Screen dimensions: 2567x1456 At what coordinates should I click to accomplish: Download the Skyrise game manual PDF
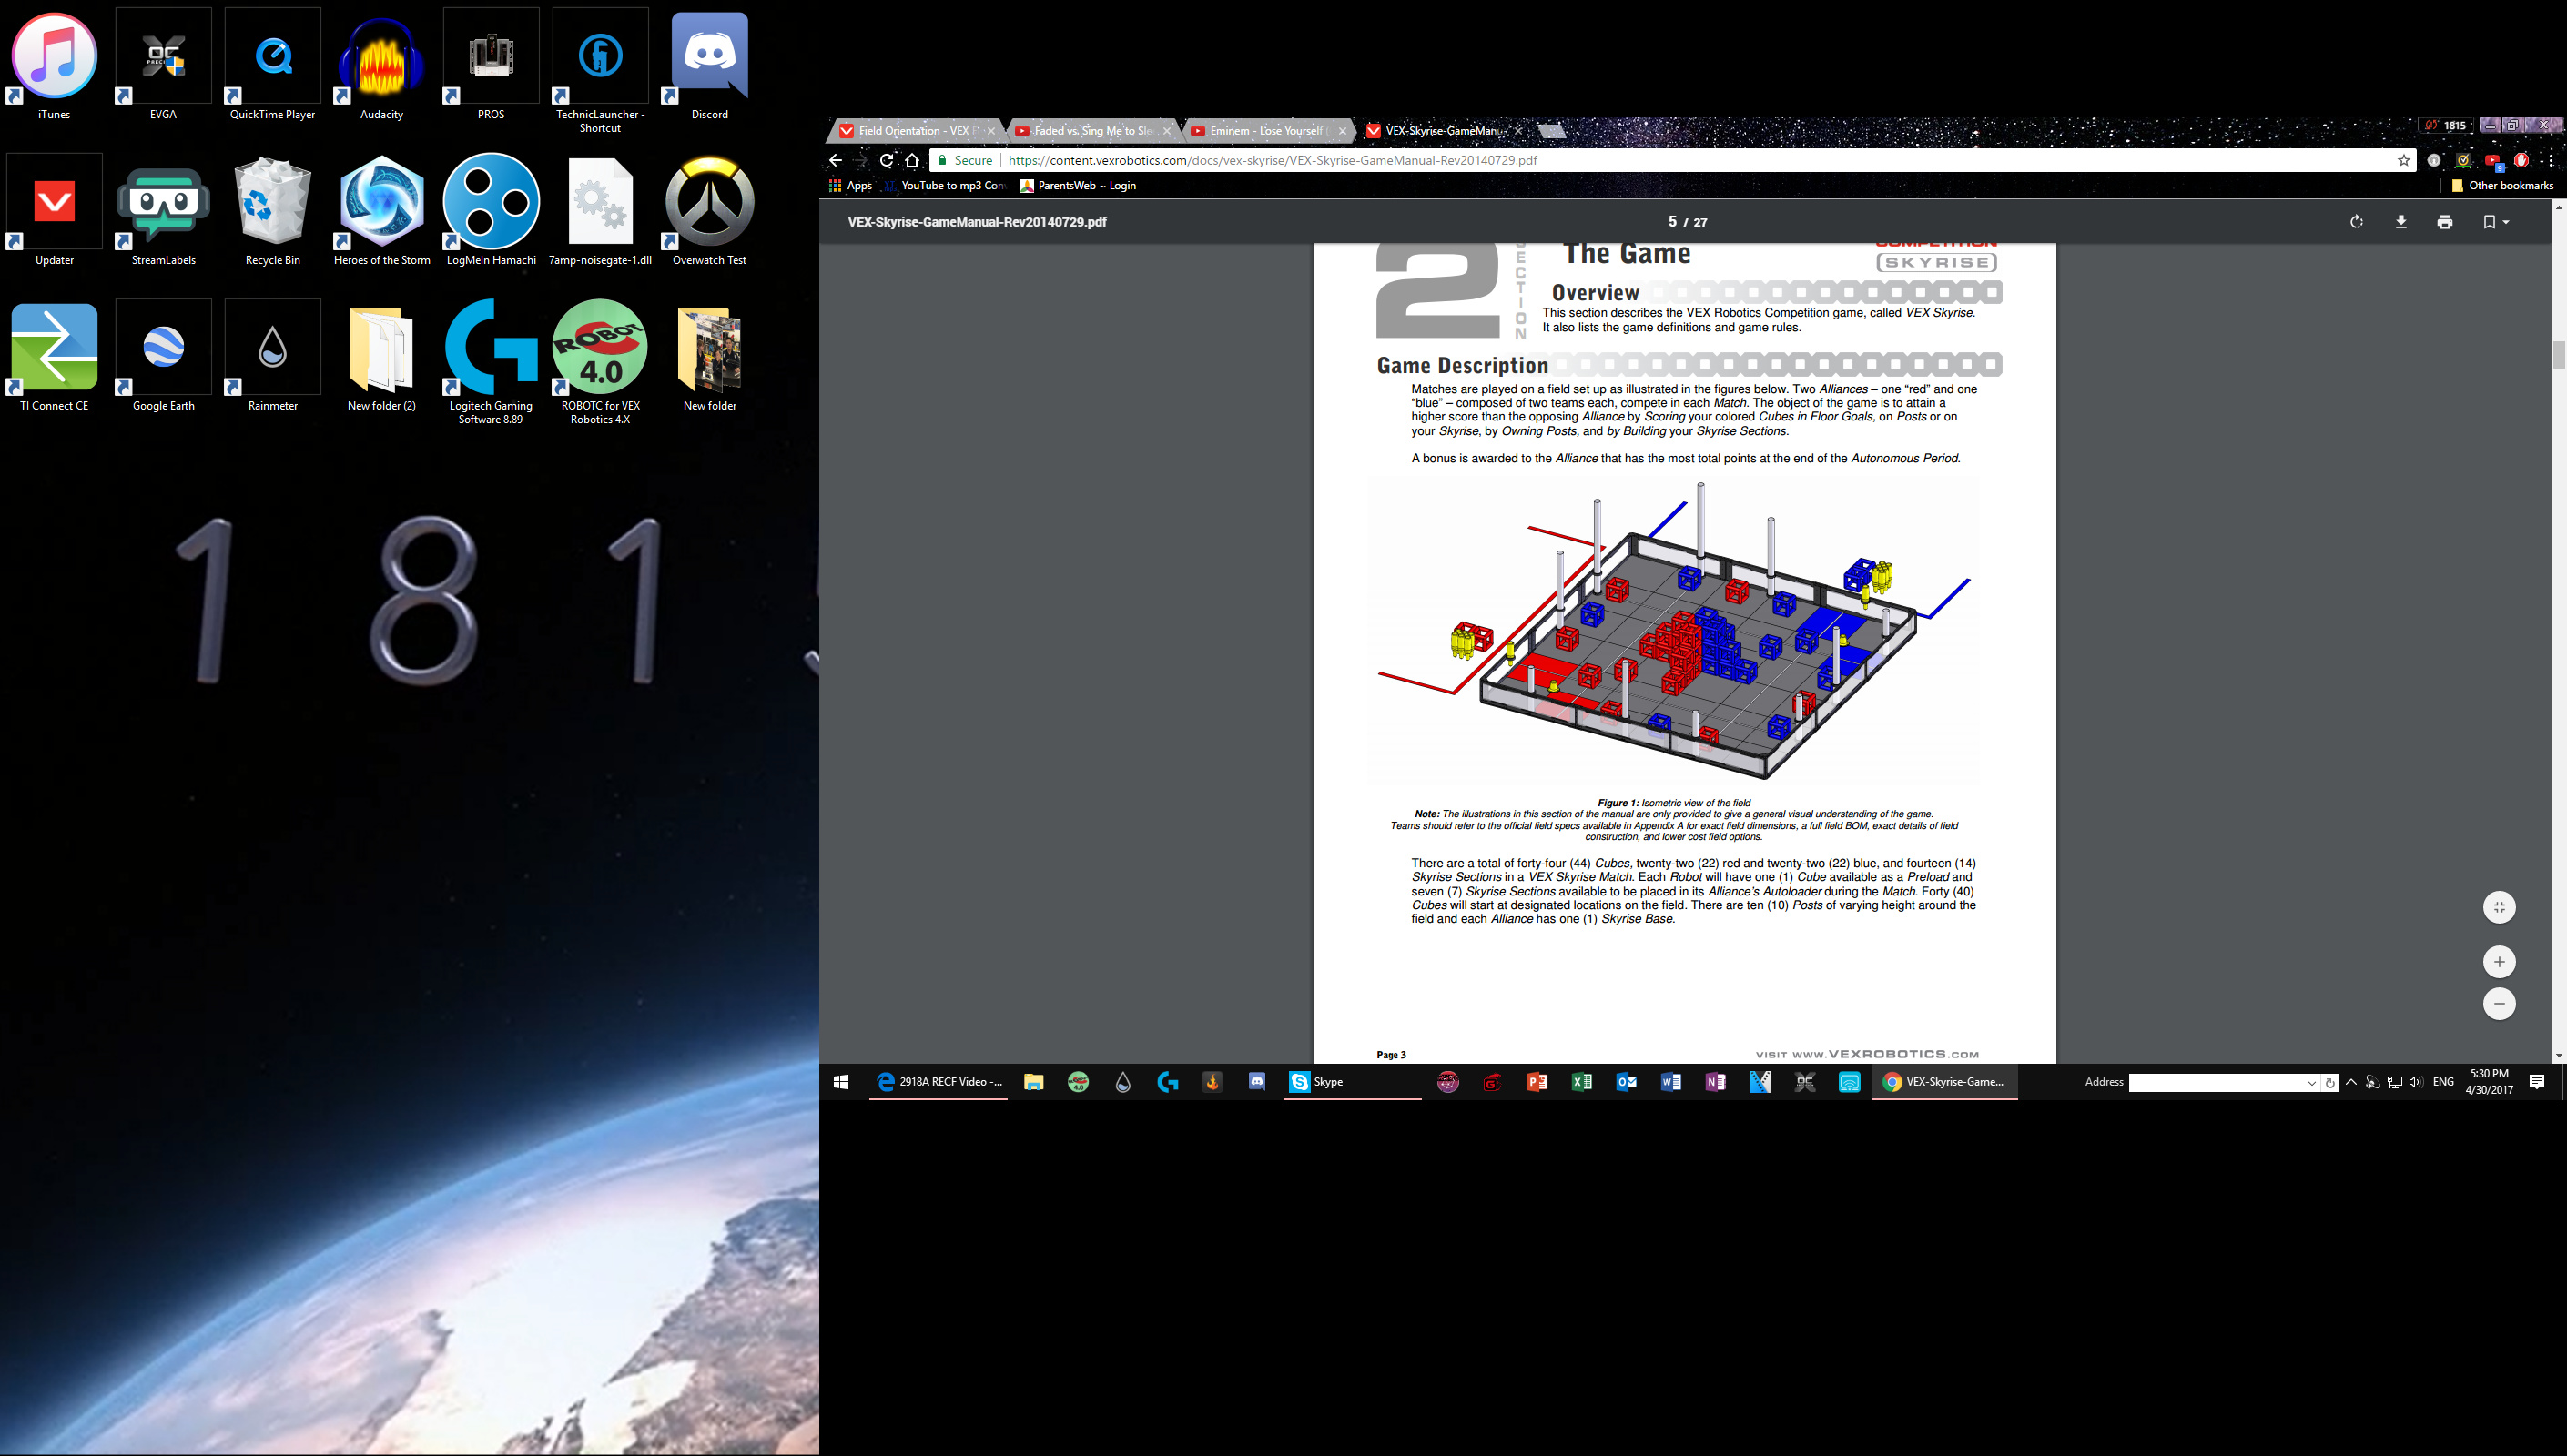[x=2401, y=222]
